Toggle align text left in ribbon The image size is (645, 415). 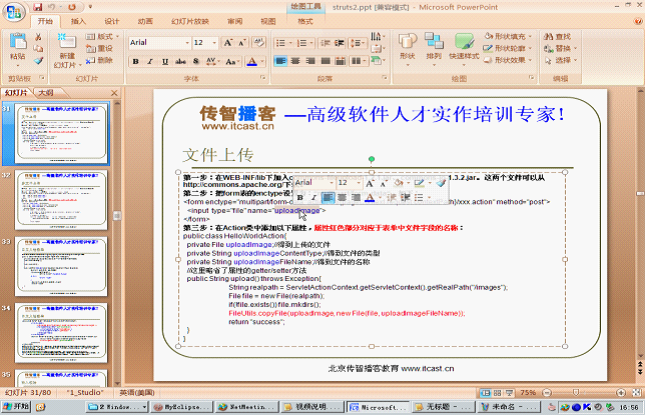point(281,61)
